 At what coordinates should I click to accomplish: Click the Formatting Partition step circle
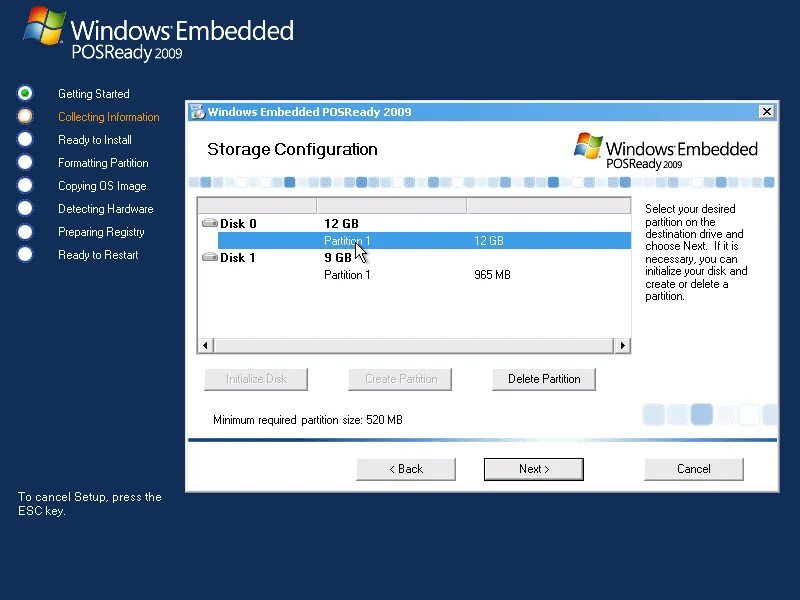25,162
